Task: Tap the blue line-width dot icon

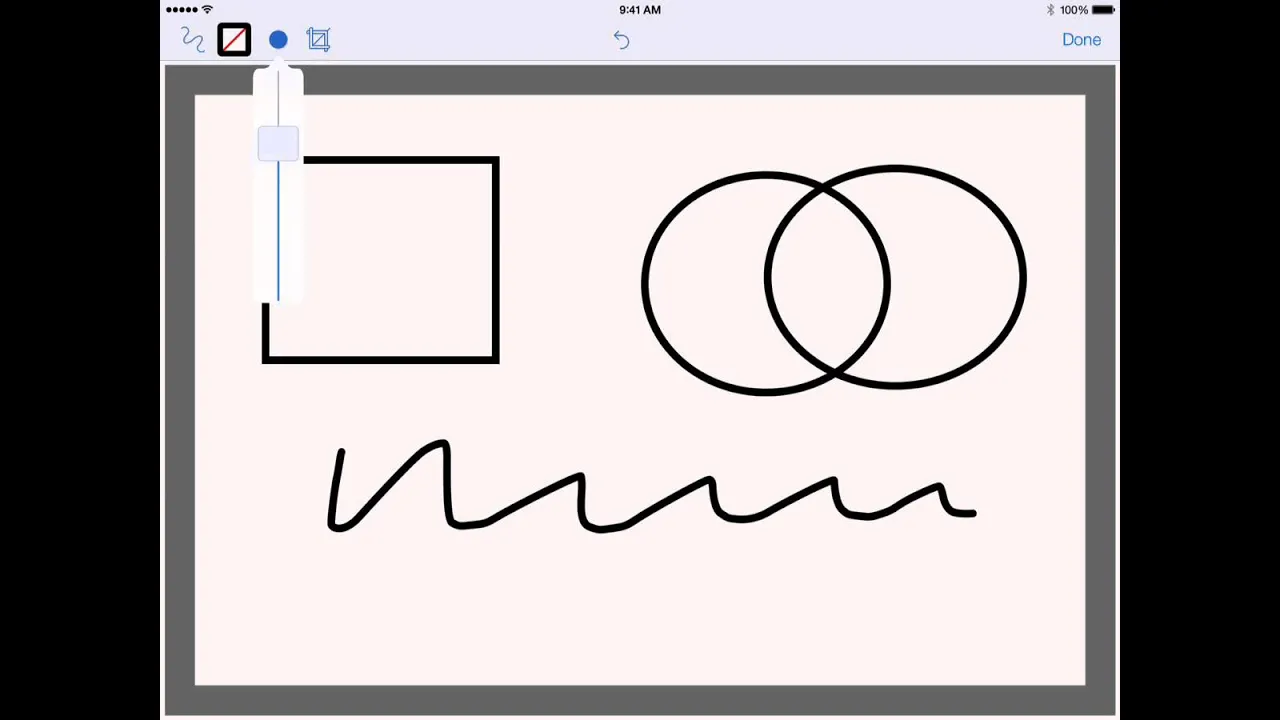Action: tap(278, 40)
